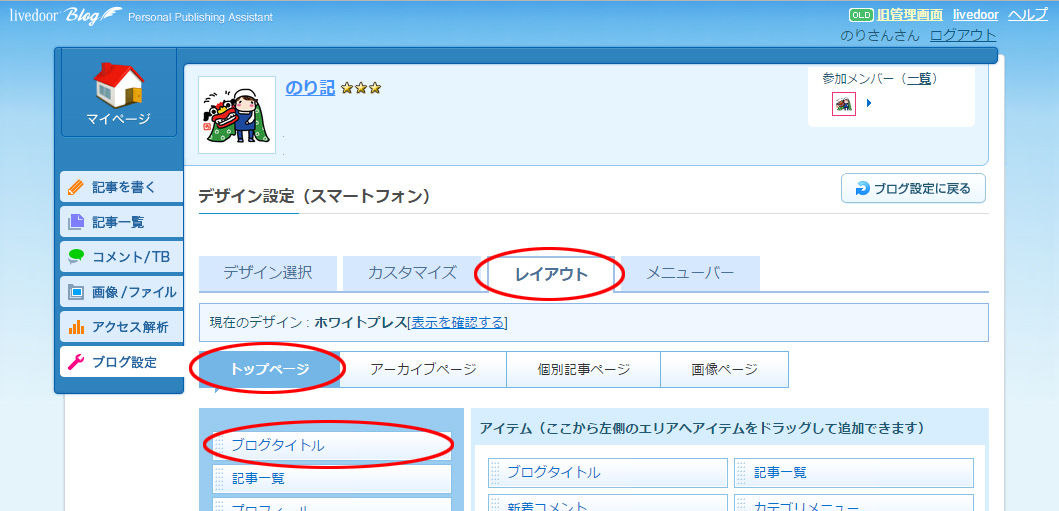Switch to the デザイン選択 tab
Viewport: 1059px width, 511px height.
tap(267, 273)
